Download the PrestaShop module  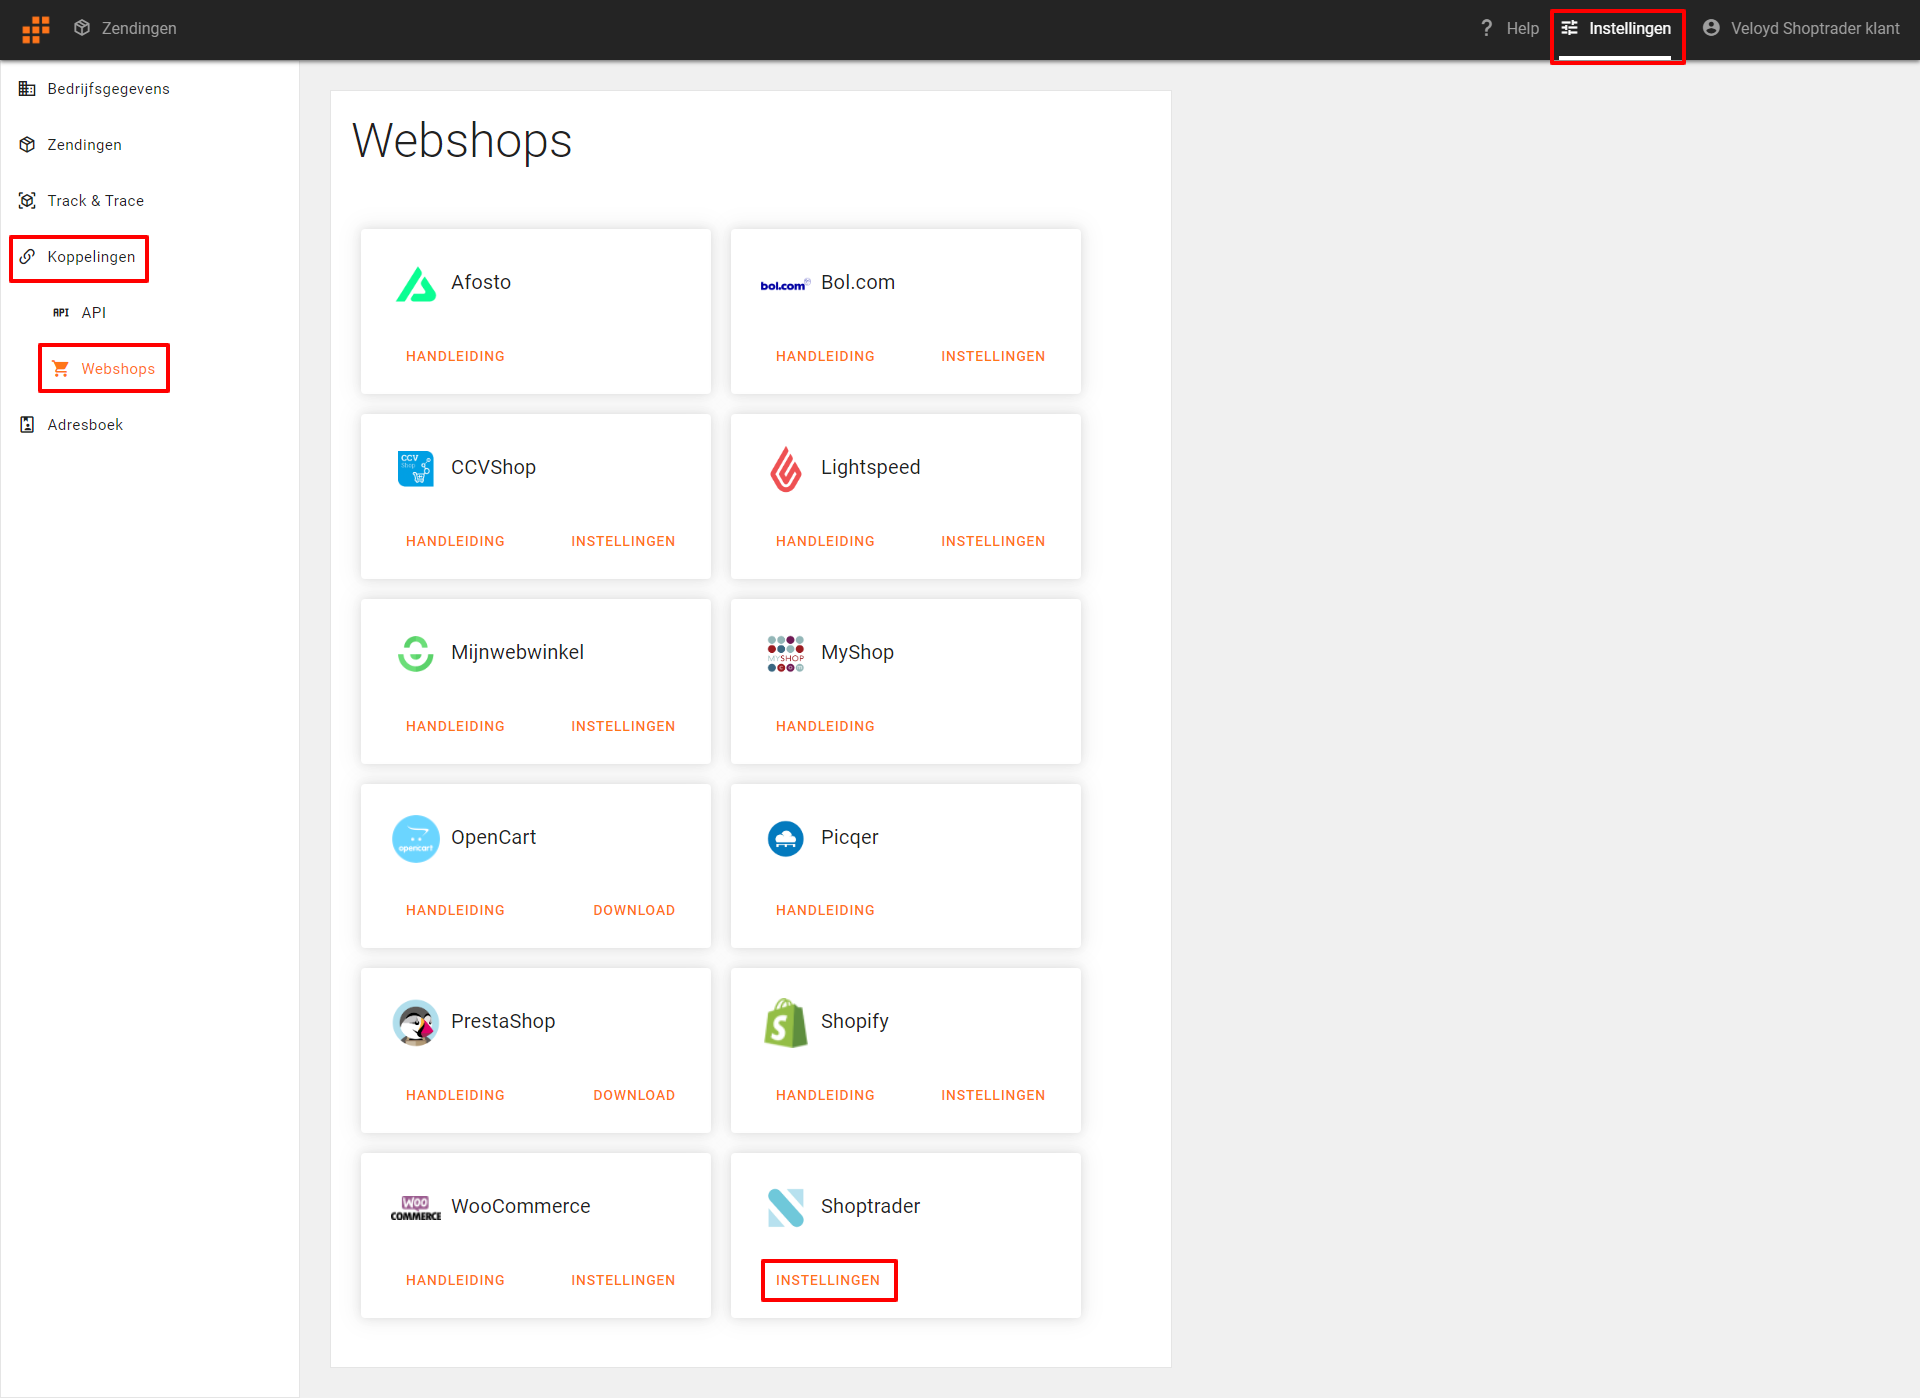coord(634,1095)
